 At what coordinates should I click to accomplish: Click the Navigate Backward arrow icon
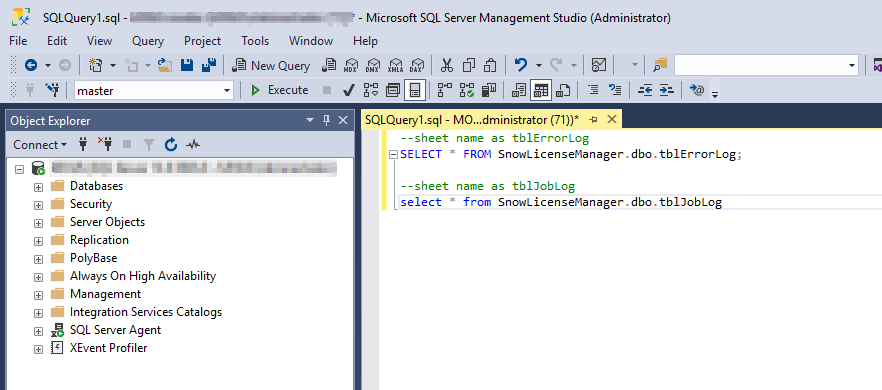pyautogui.click(x=31, y=66)
